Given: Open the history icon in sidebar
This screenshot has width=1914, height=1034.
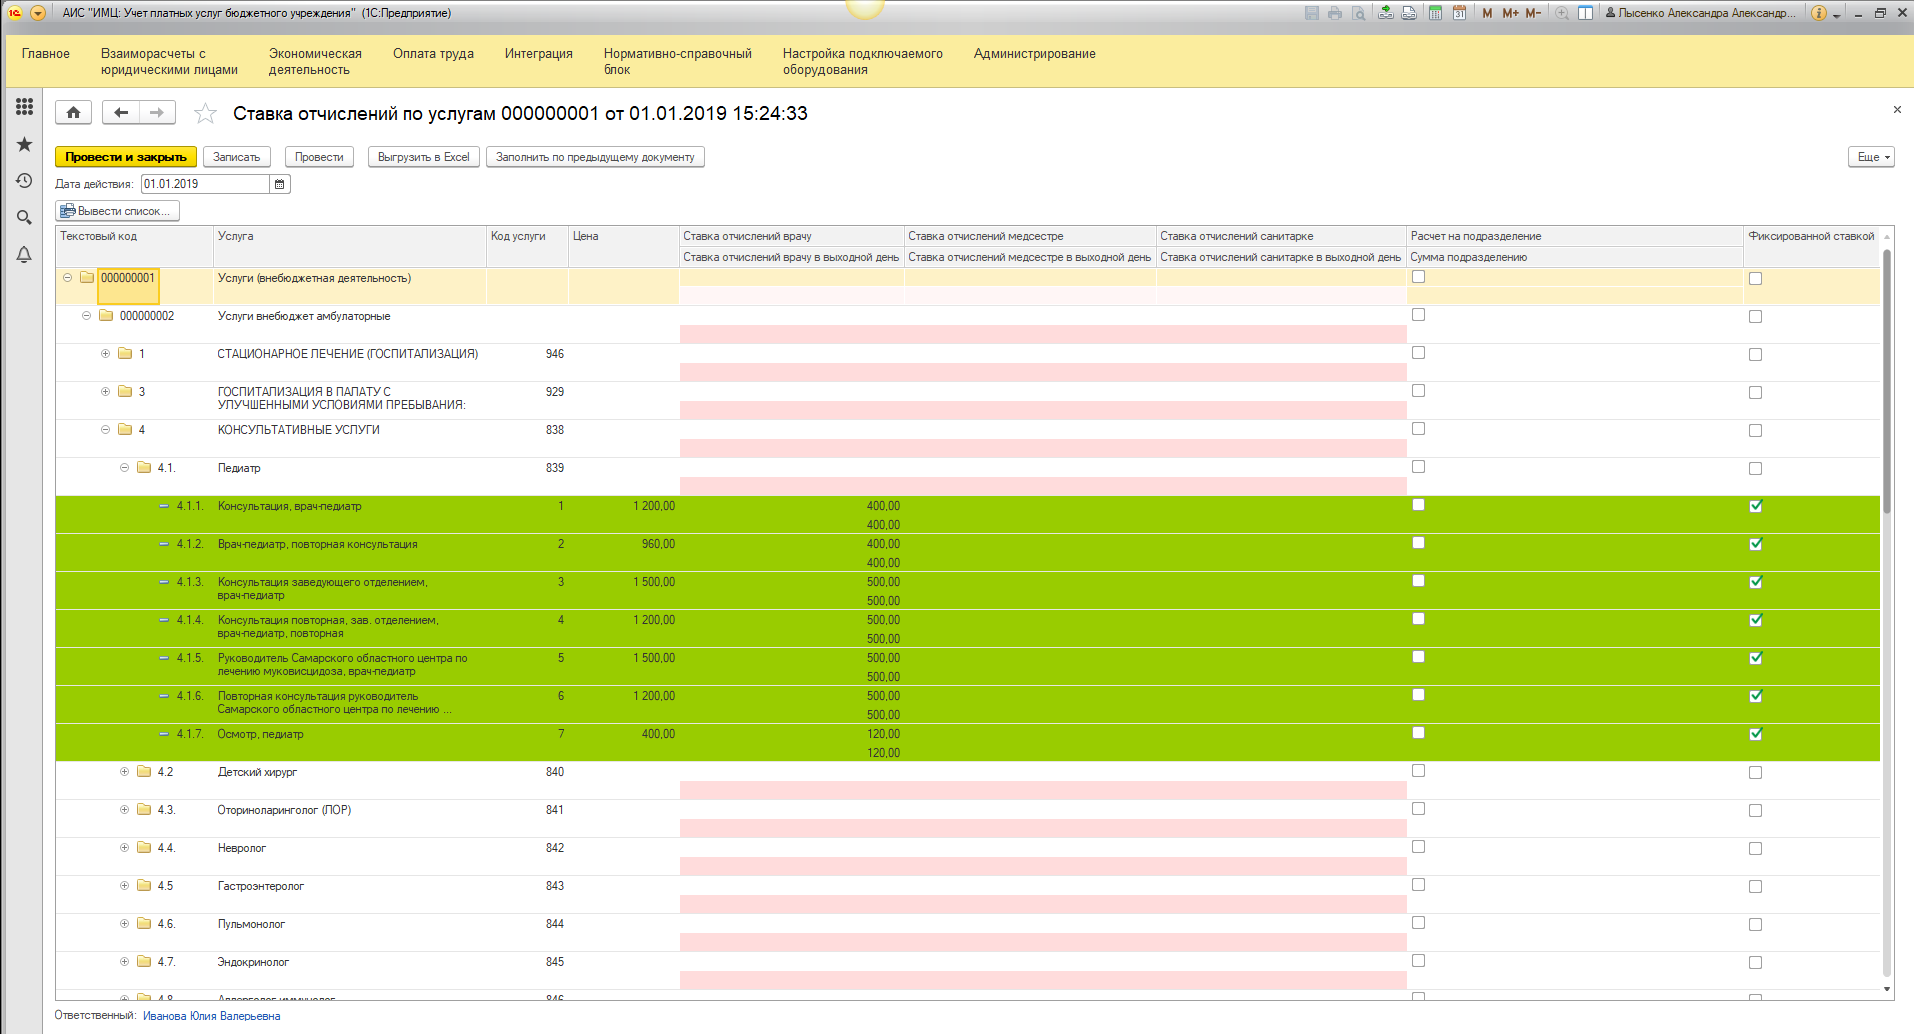Looking at the screenshot, I should [x=24, y=181].
